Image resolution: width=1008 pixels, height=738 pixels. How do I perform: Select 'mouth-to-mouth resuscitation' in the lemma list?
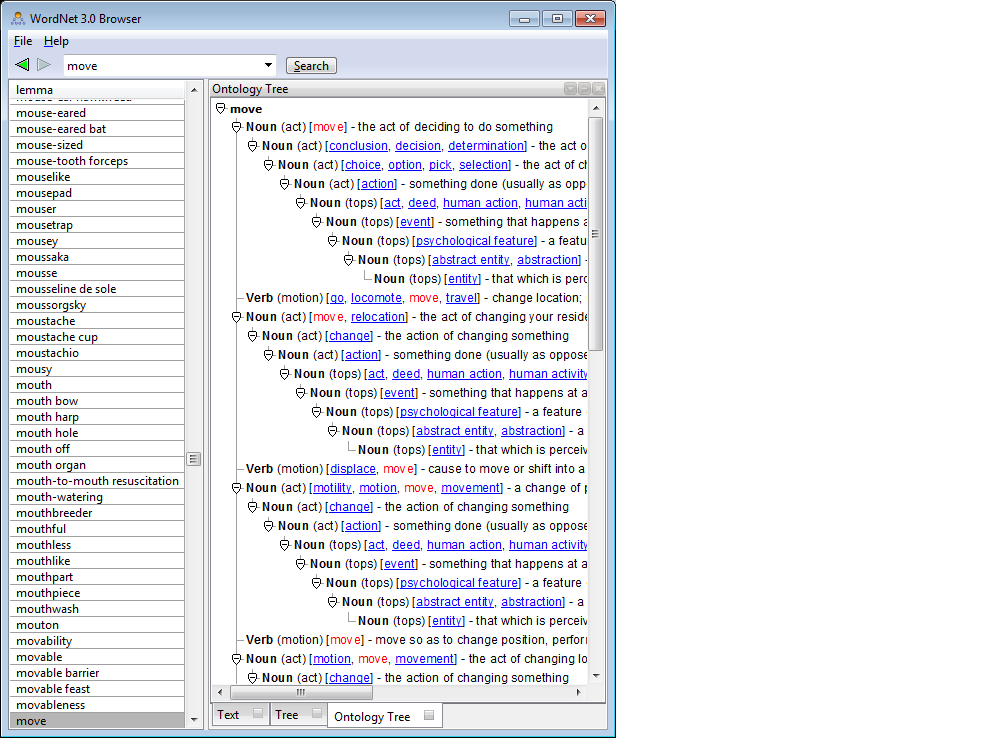pyautogui.click(x=97, y=481)
